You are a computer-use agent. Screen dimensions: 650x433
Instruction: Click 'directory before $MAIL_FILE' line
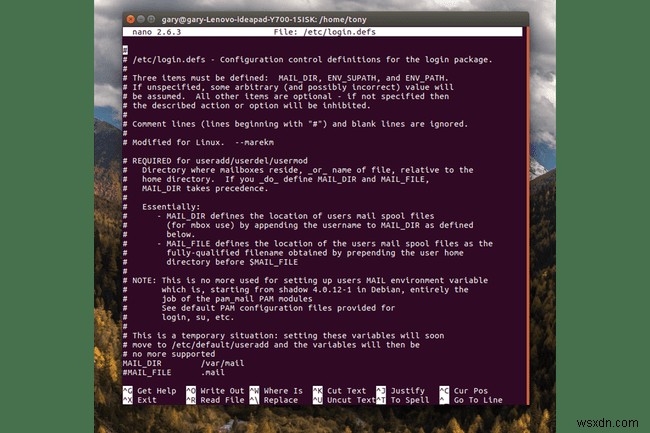coord(210,262)
